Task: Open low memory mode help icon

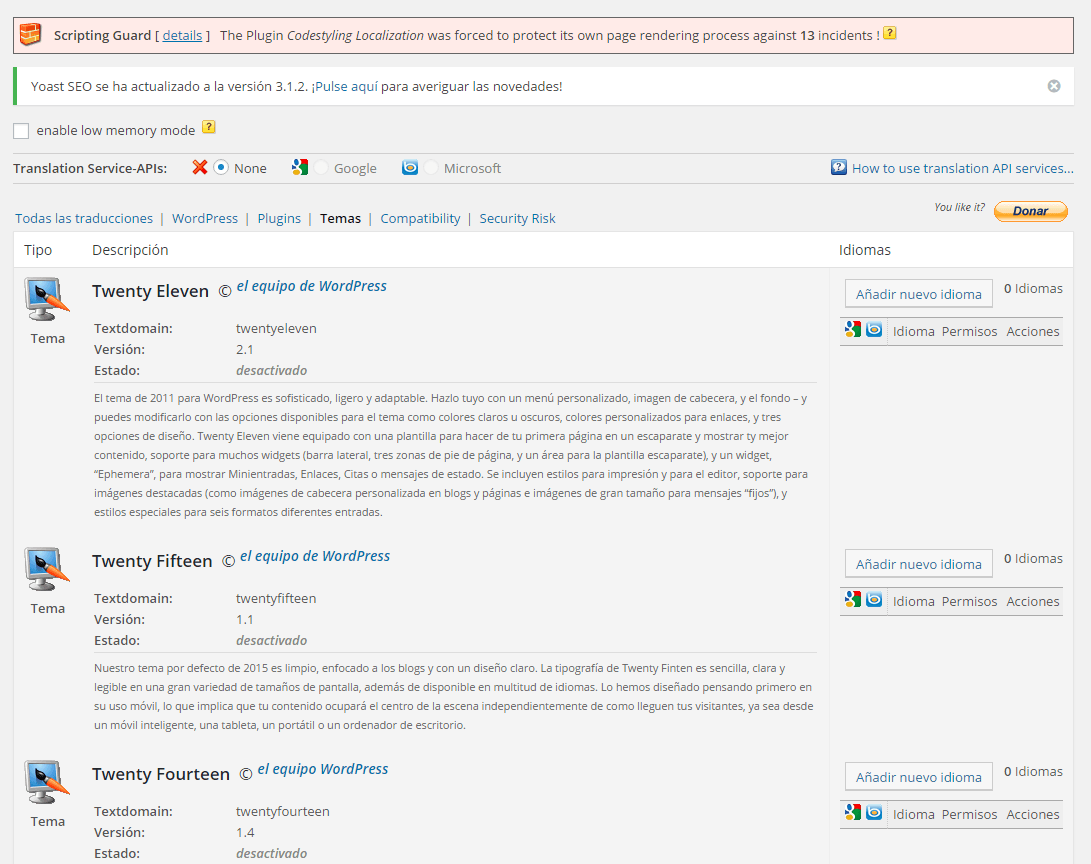Action: 209,127
